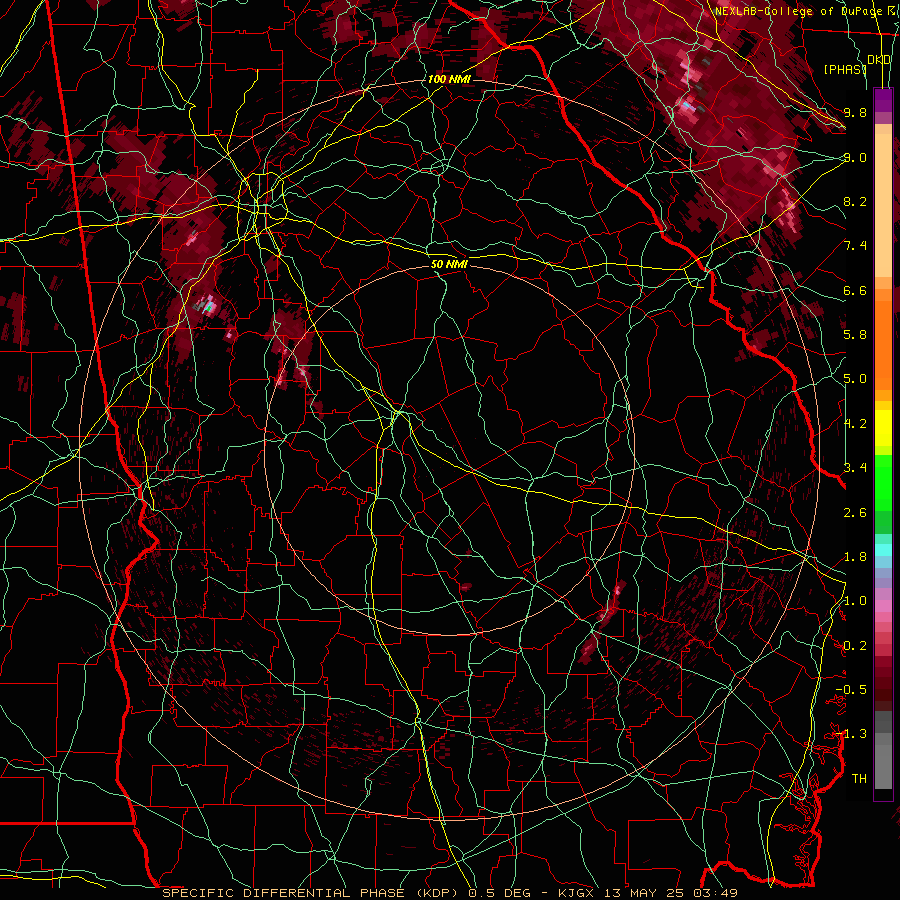Click the 13 MAY 25 03:49 timestamp
The width and height of the screenshot is (900, 900).
click(669, 893)
